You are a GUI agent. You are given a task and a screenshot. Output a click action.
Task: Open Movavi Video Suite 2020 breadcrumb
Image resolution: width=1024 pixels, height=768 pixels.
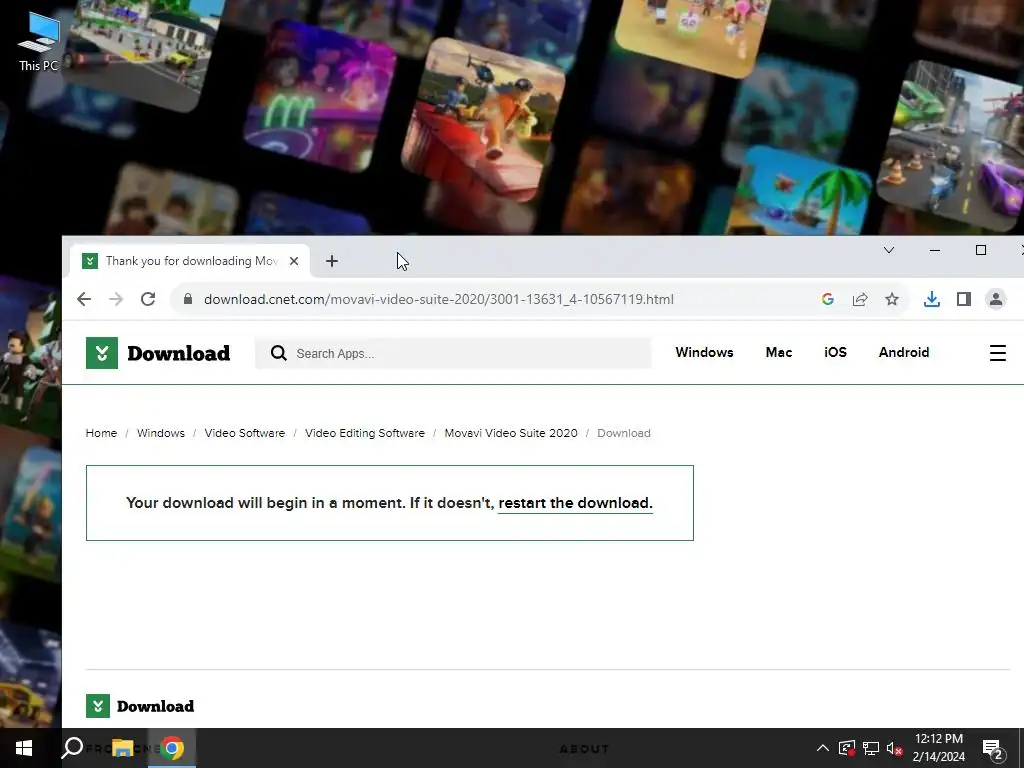click(x=511, y=433)
